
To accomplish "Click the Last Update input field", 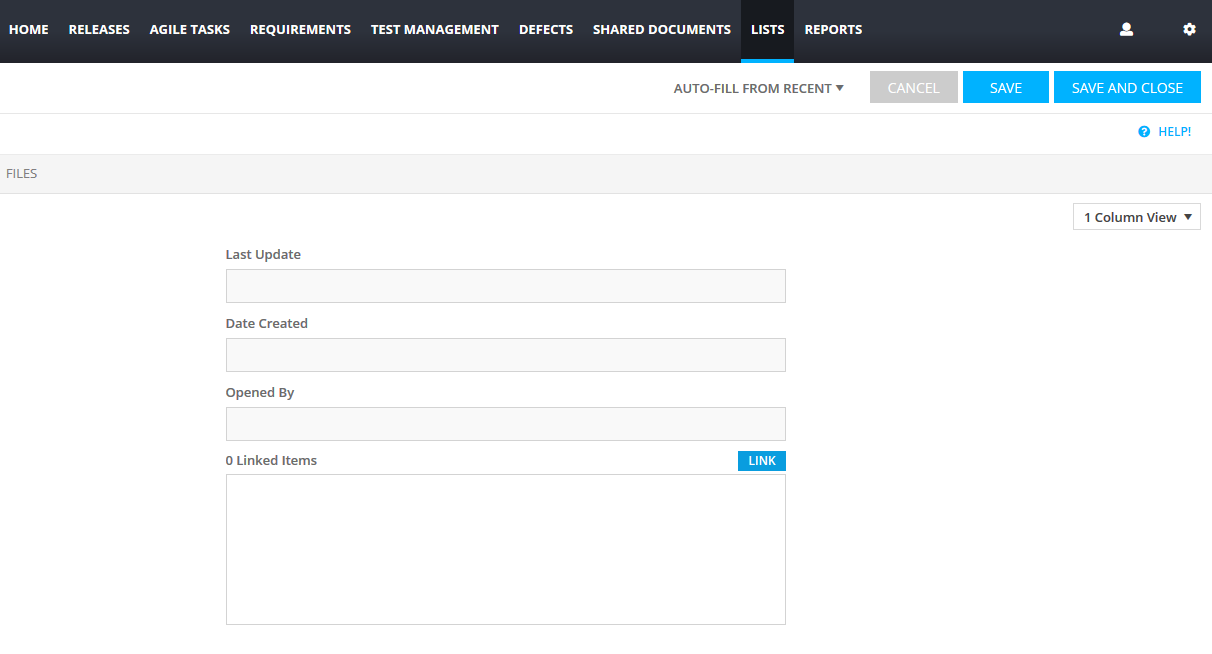I will 505,286.
